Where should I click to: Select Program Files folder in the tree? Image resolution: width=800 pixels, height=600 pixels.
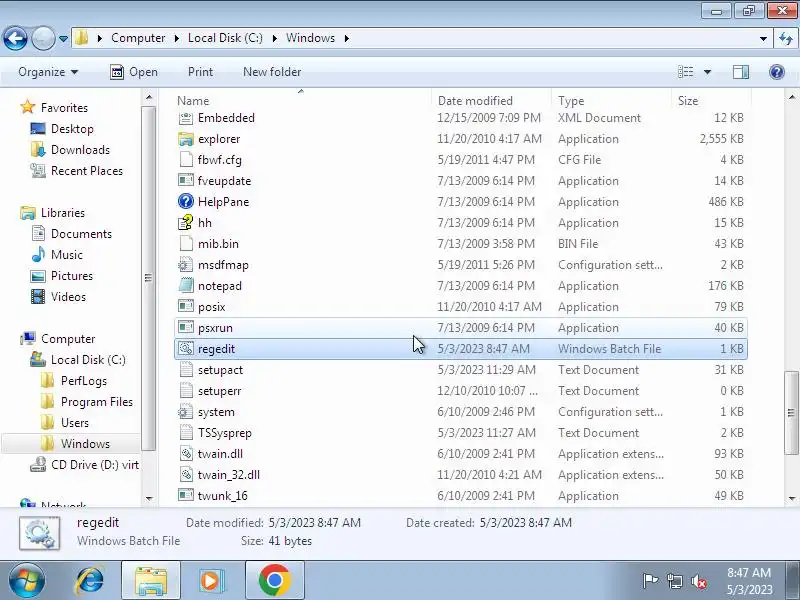coord(96,402)
